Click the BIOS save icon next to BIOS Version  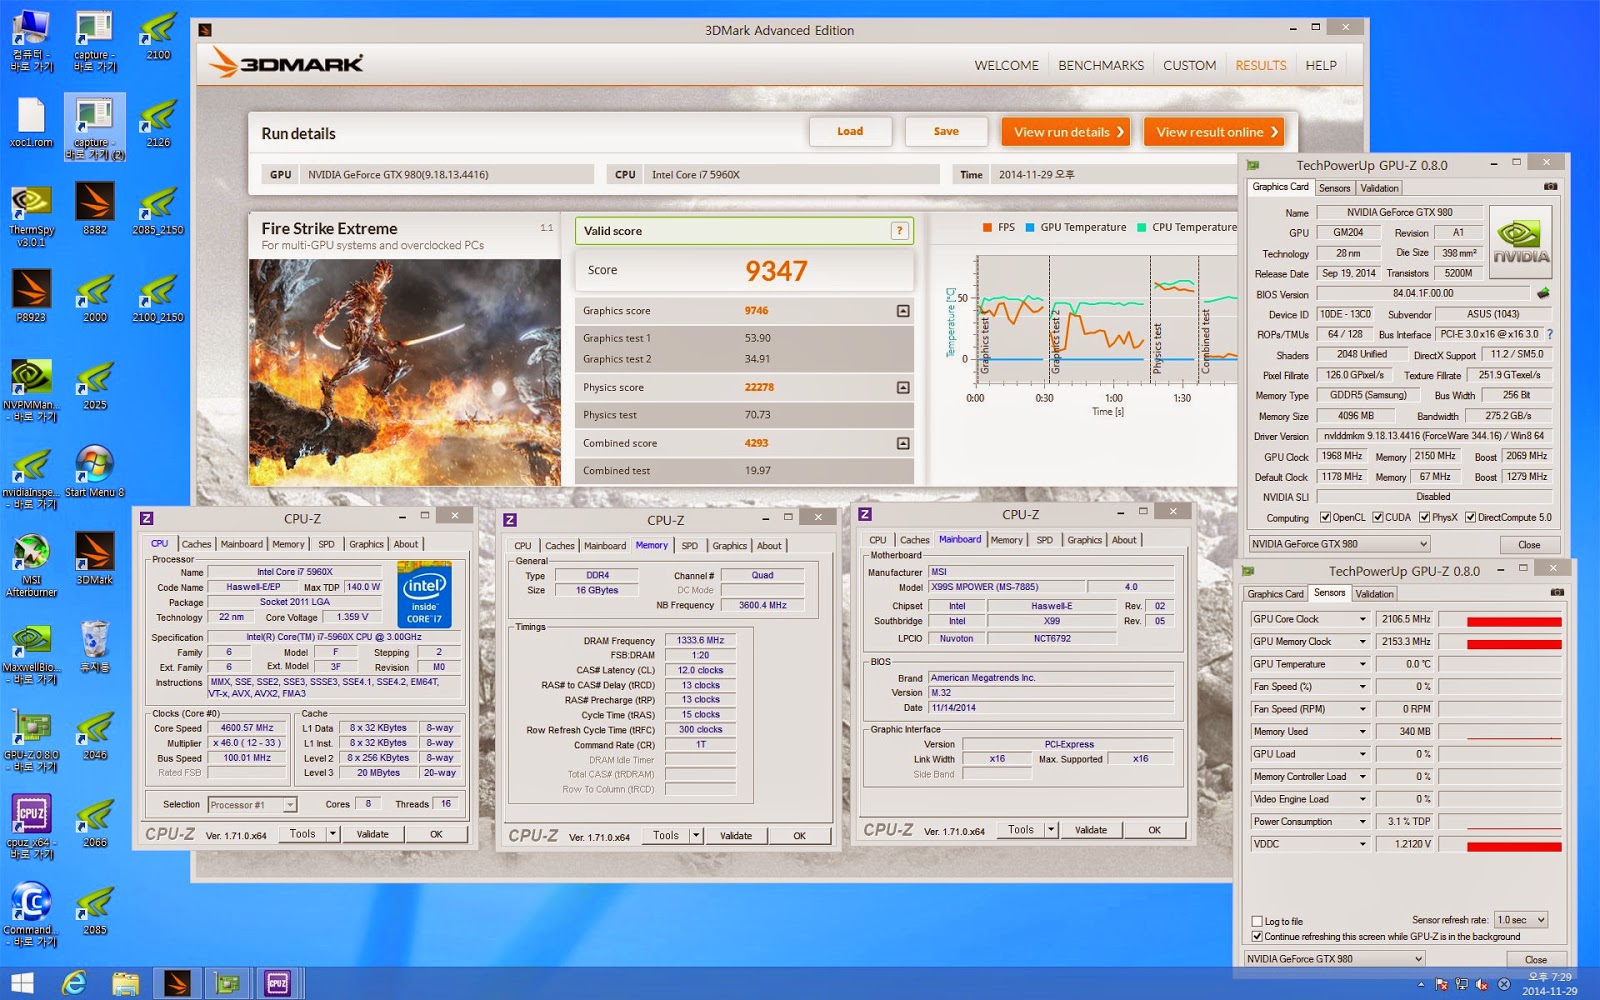pyautogui.click(x=1543, y=294)
